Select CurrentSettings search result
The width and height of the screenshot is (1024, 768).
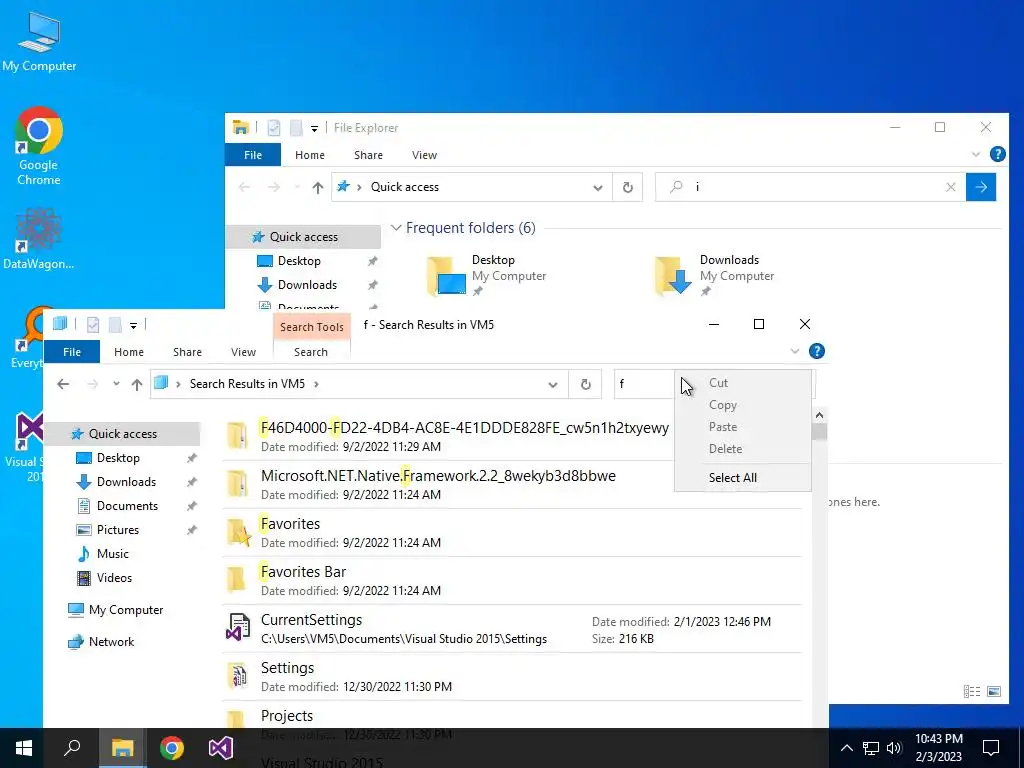click(512, 628)
